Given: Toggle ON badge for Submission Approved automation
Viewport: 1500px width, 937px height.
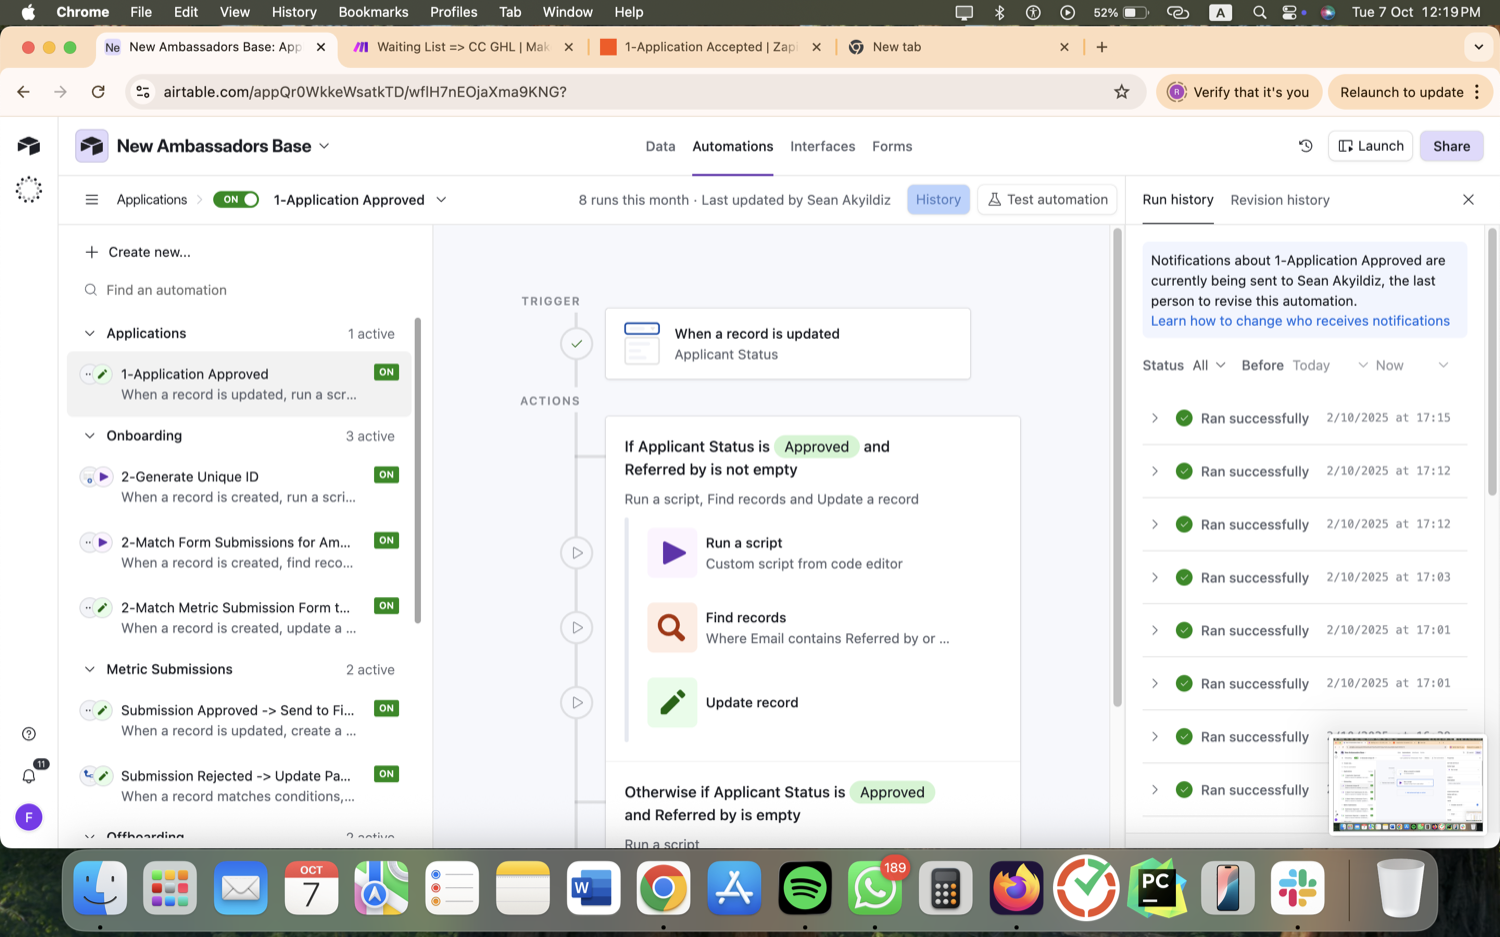Looking at the screenshot, I should [386, 708].
